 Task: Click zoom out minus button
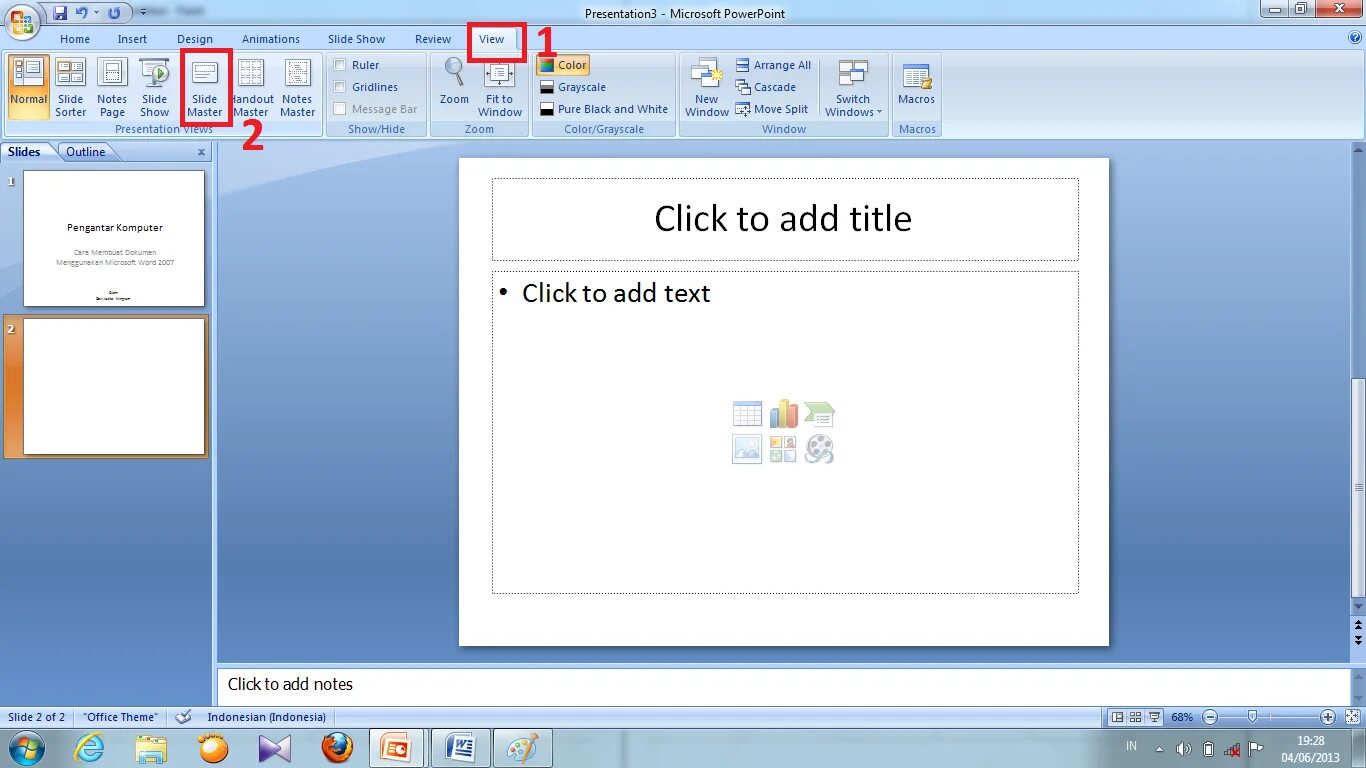click(1210, 717)
